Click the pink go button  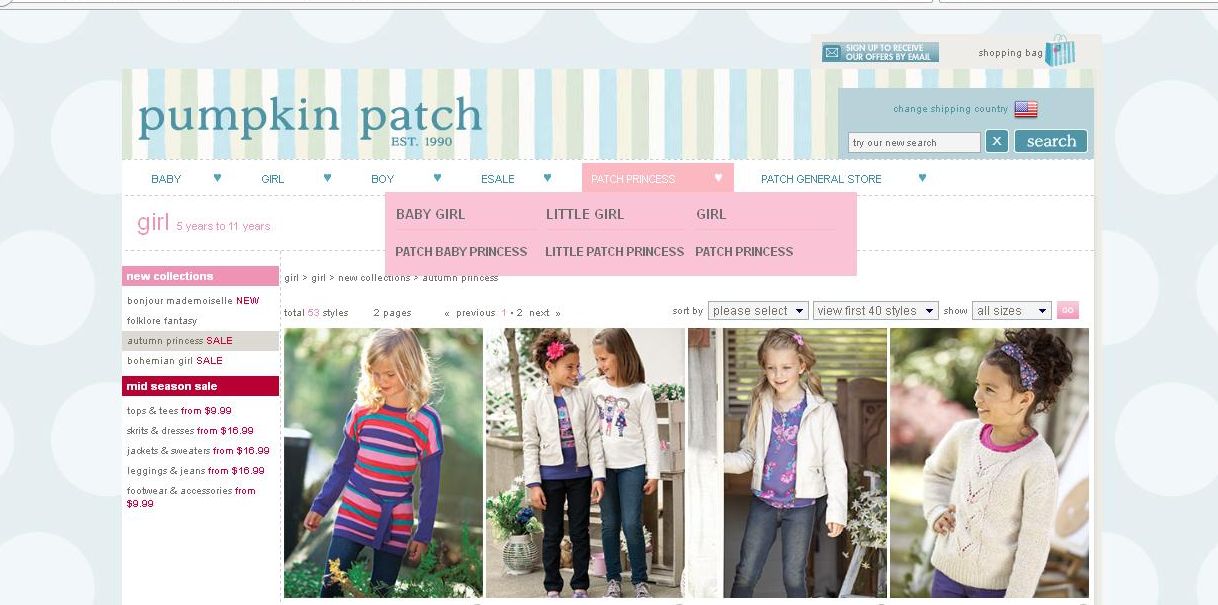1068,310
